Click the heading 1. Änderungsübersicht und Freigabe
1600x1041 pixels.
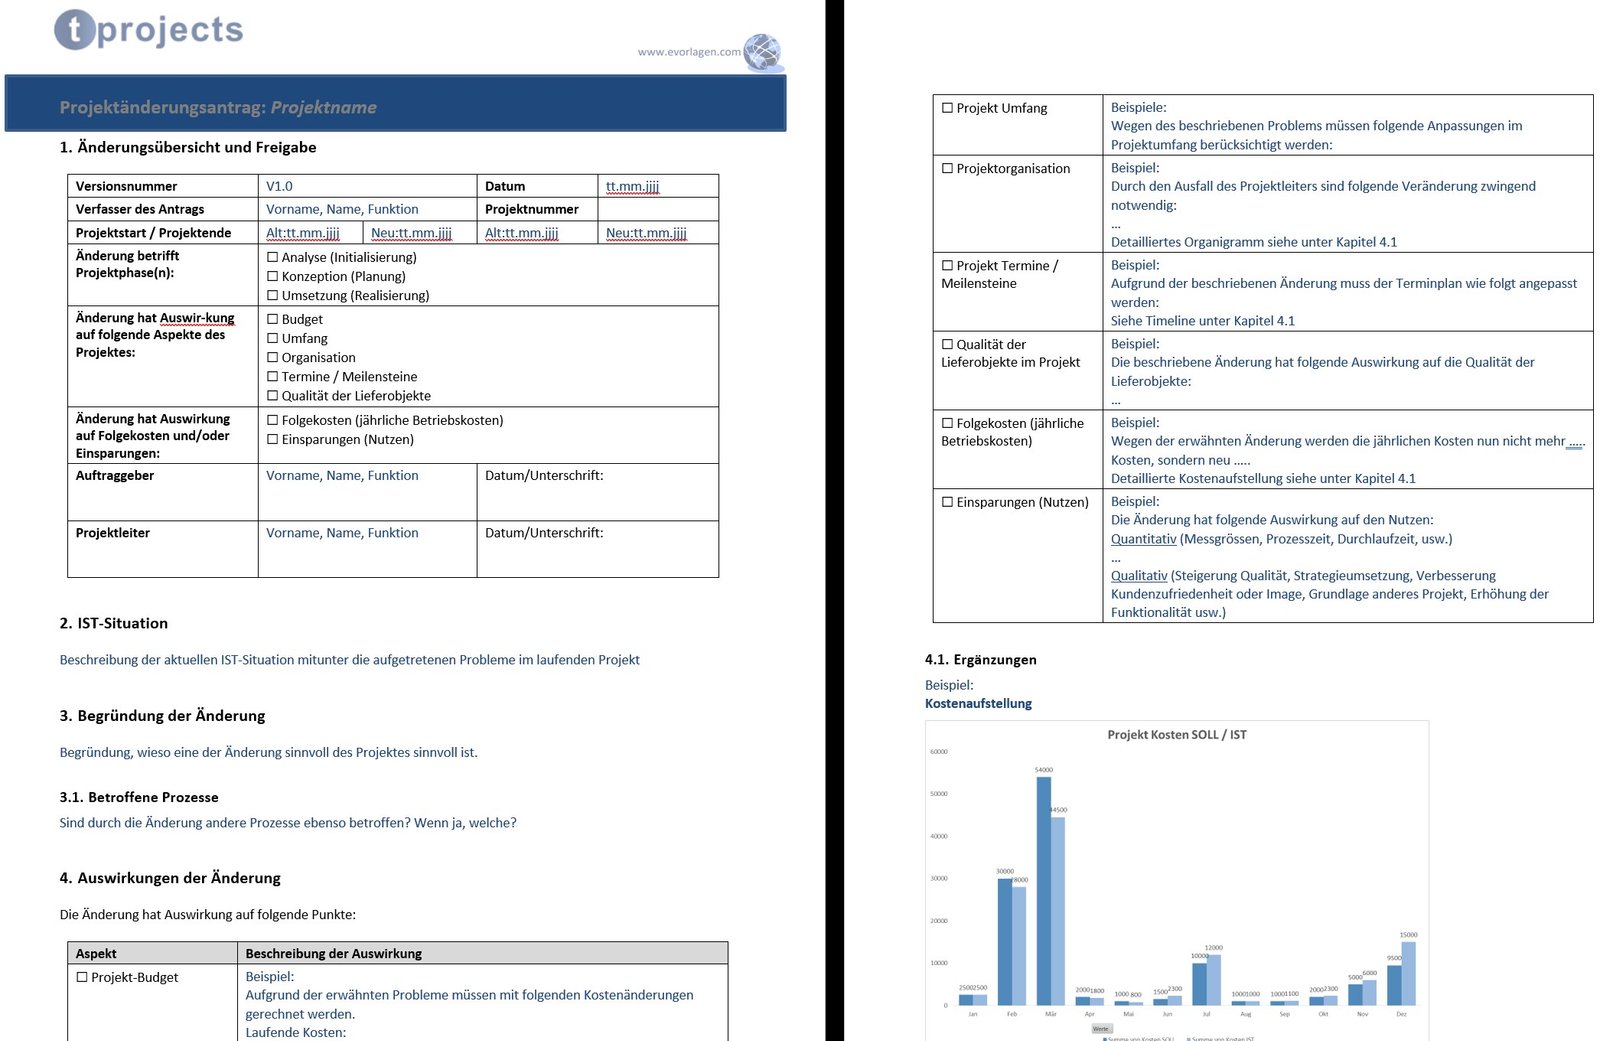[x=188, y=147]
